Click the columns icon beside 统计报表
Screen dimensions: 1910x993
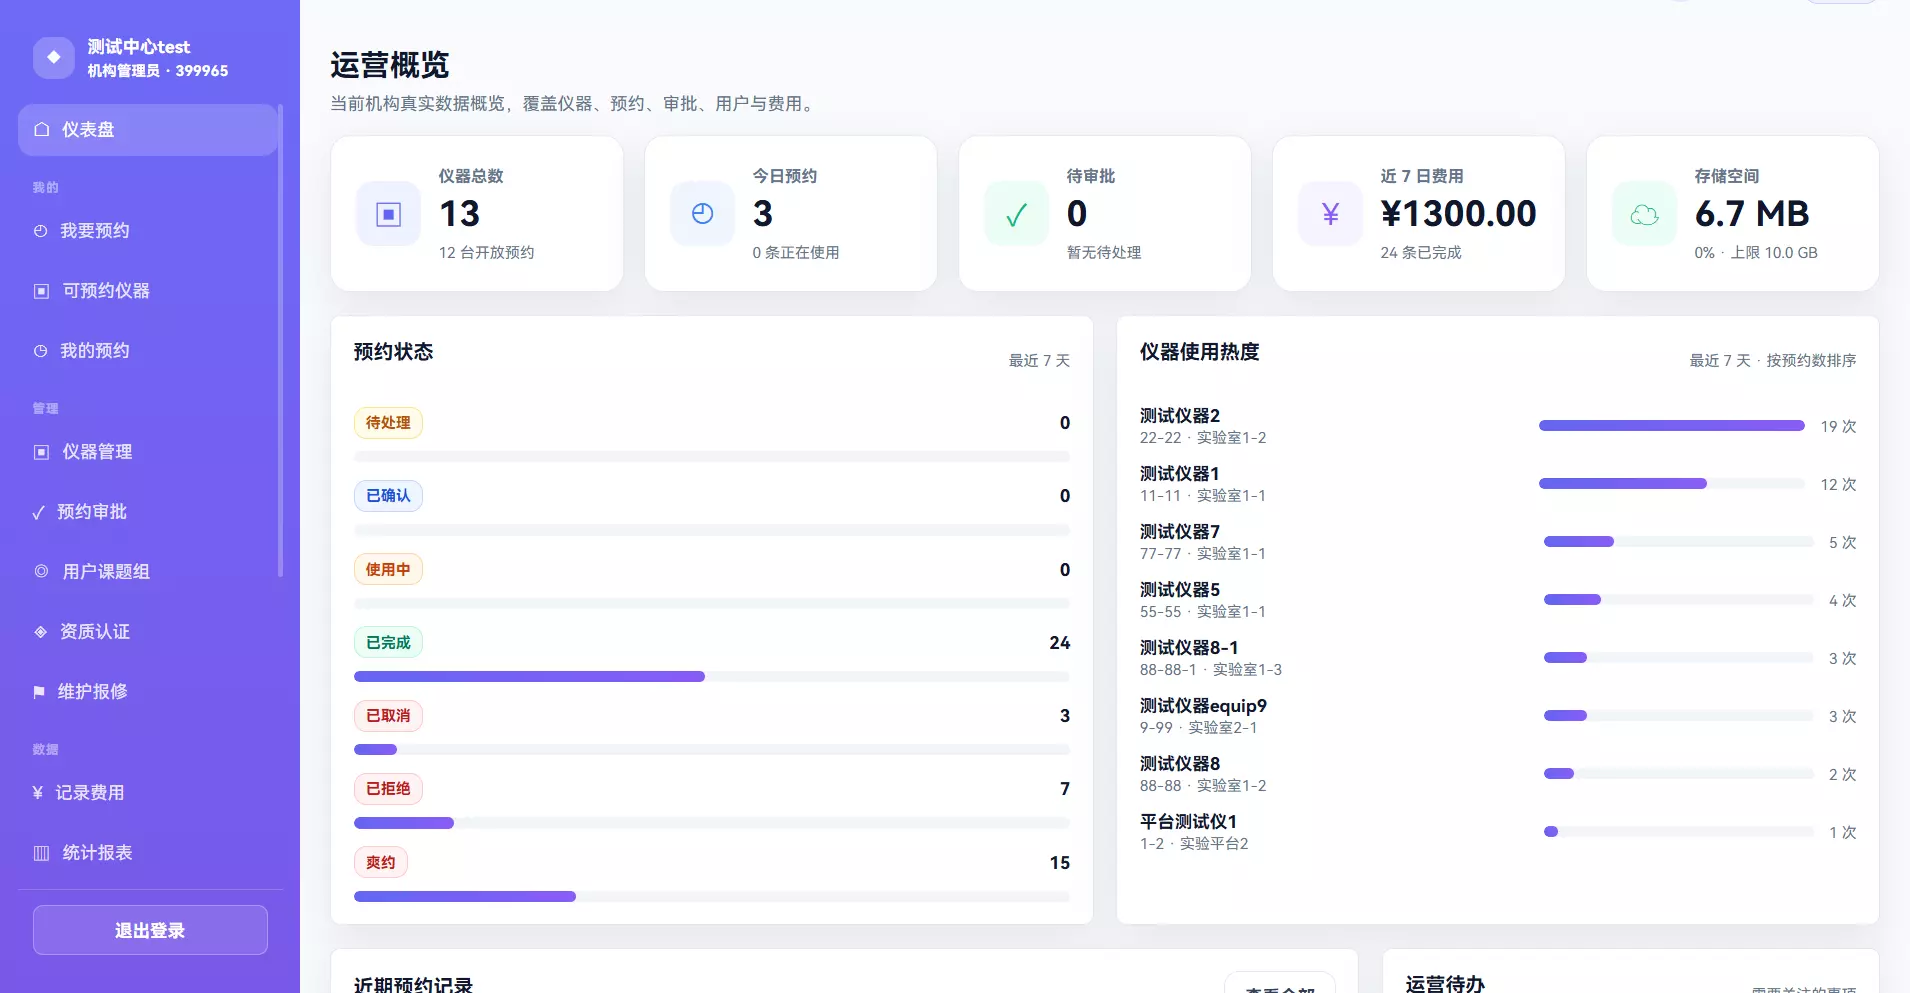point(42,853)
